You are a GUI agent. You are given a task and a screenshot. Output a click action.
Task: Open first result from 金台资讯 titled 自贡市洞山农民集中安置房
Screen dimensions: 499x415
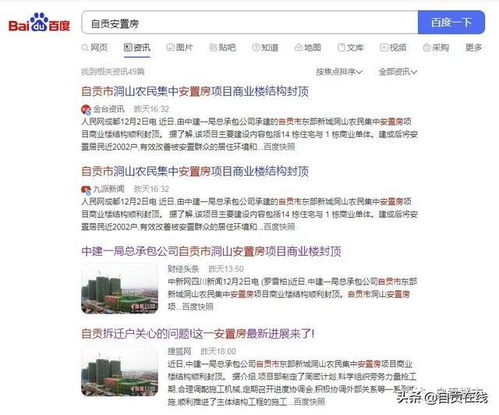pyautogui.click(x=195, y=91)
